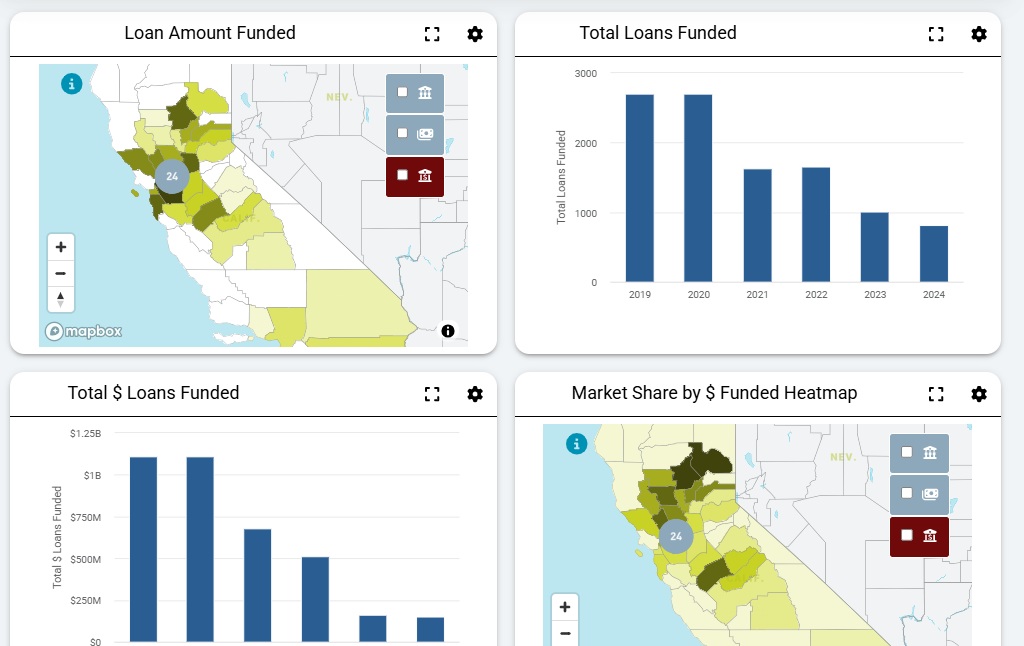Reset compass bearing on Loan Amount map

tap(61, 299)
